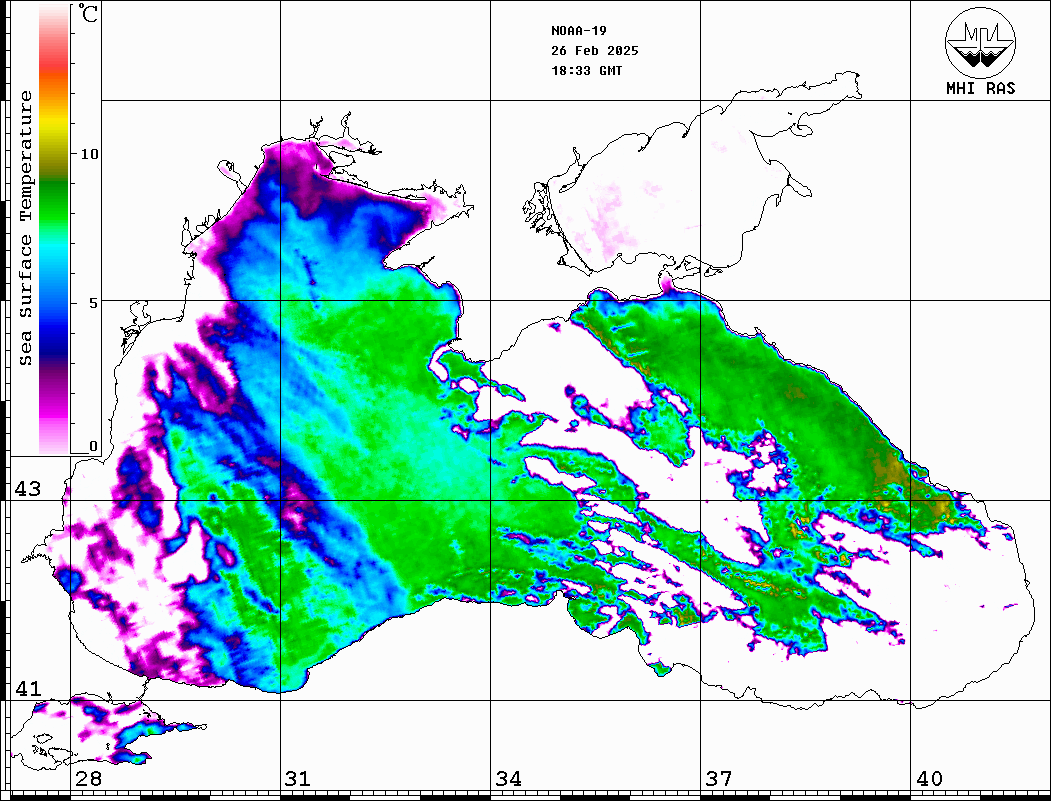The width and height of the screenshot is (1051, 801).
Task: Click latitude label '41'
Action: [x=28, y=688]
